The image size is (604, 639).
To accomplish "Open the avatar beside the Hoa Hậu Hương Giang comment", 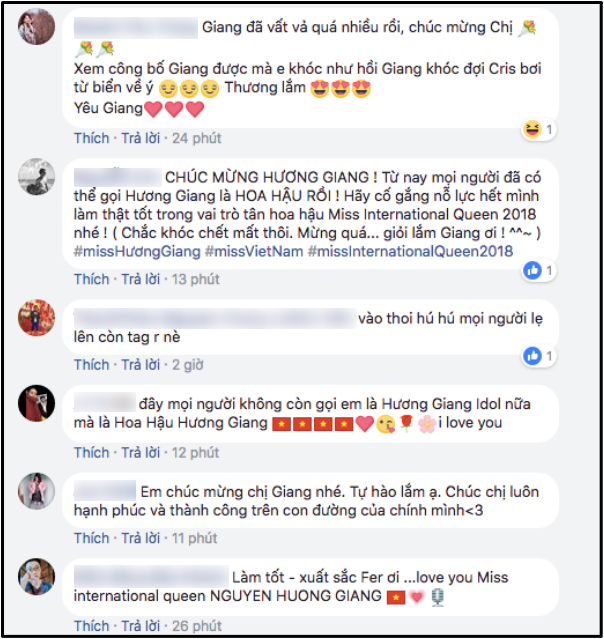I will tap(36, 403).
